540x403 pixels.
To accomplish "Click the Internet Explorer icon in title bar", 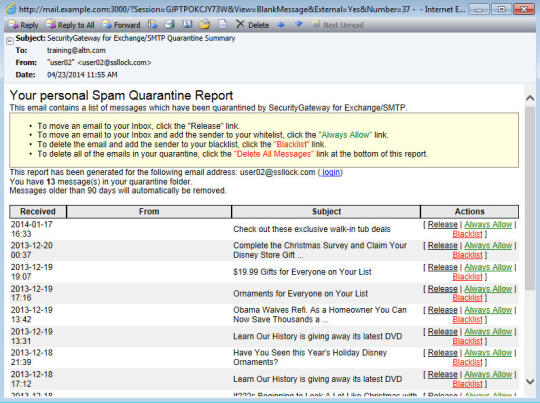I will pos(11,8).
